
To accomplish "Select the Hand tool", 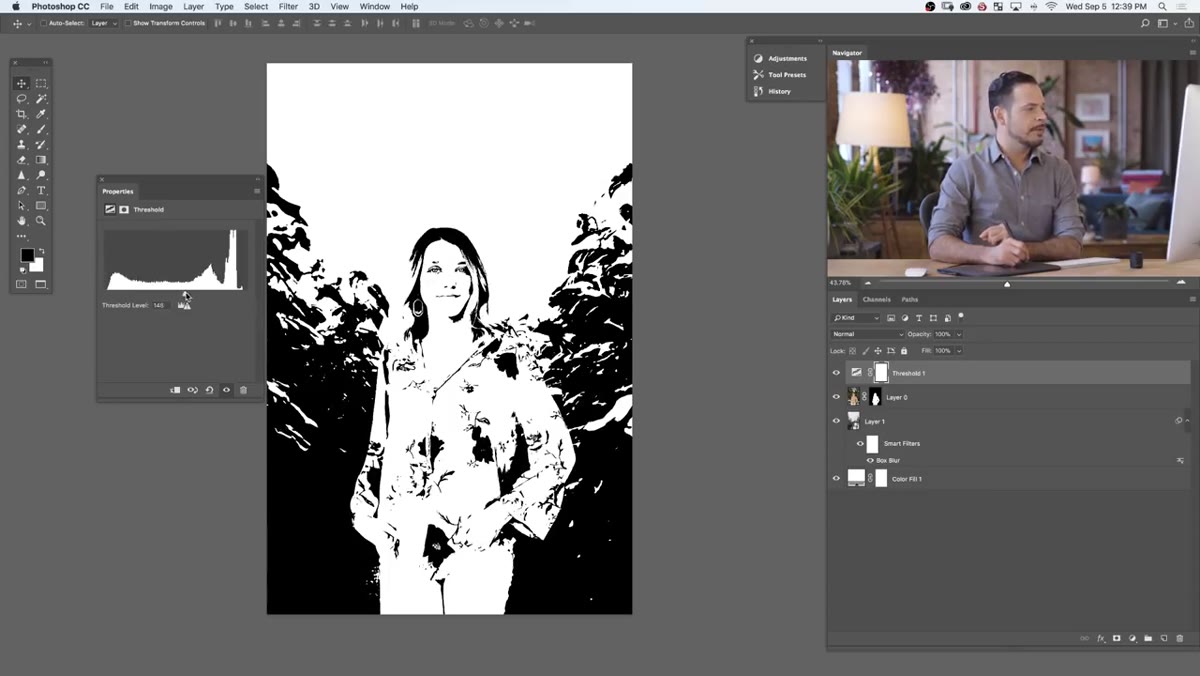I will [22, 220].
